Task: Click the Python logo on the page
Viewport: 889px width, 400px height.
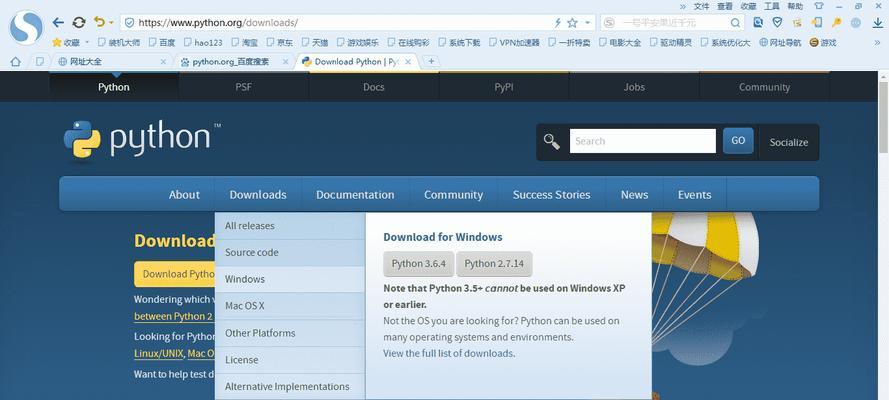Action: click(142, 139)
